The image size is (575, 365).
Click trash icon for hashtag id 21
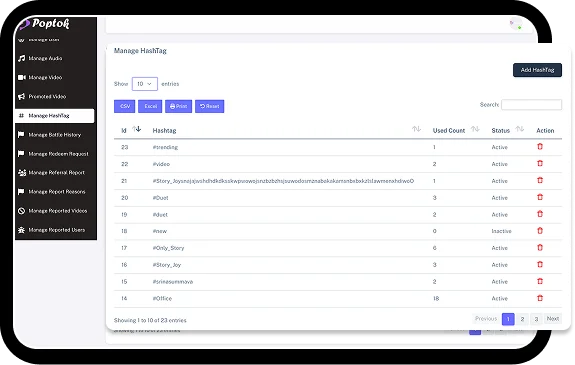540,180
